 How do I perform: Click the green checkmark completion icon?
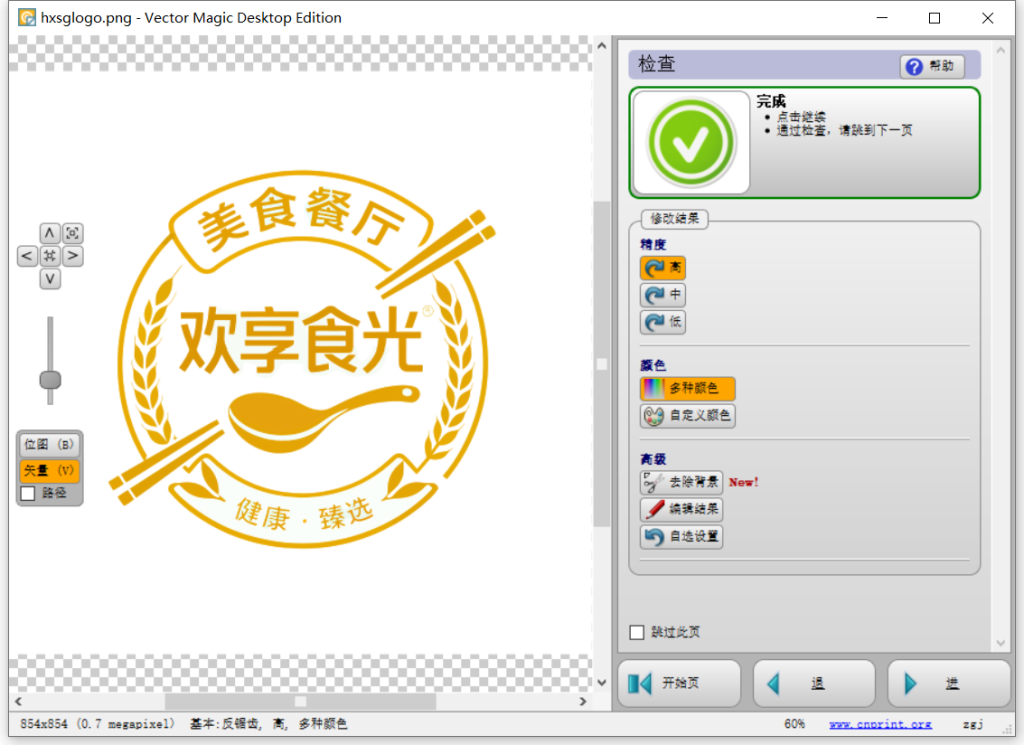click(x=690, y=143)
